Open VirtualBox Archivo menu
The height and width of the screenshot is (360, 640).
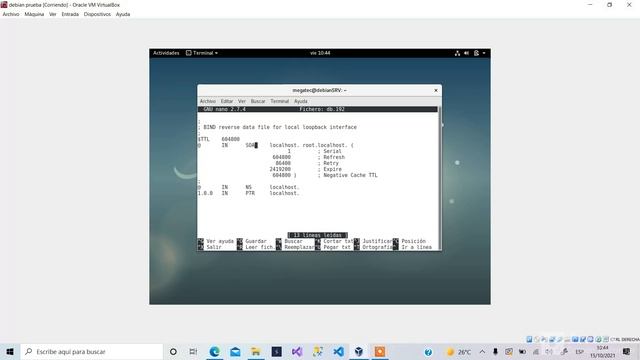tap(11, 14)
